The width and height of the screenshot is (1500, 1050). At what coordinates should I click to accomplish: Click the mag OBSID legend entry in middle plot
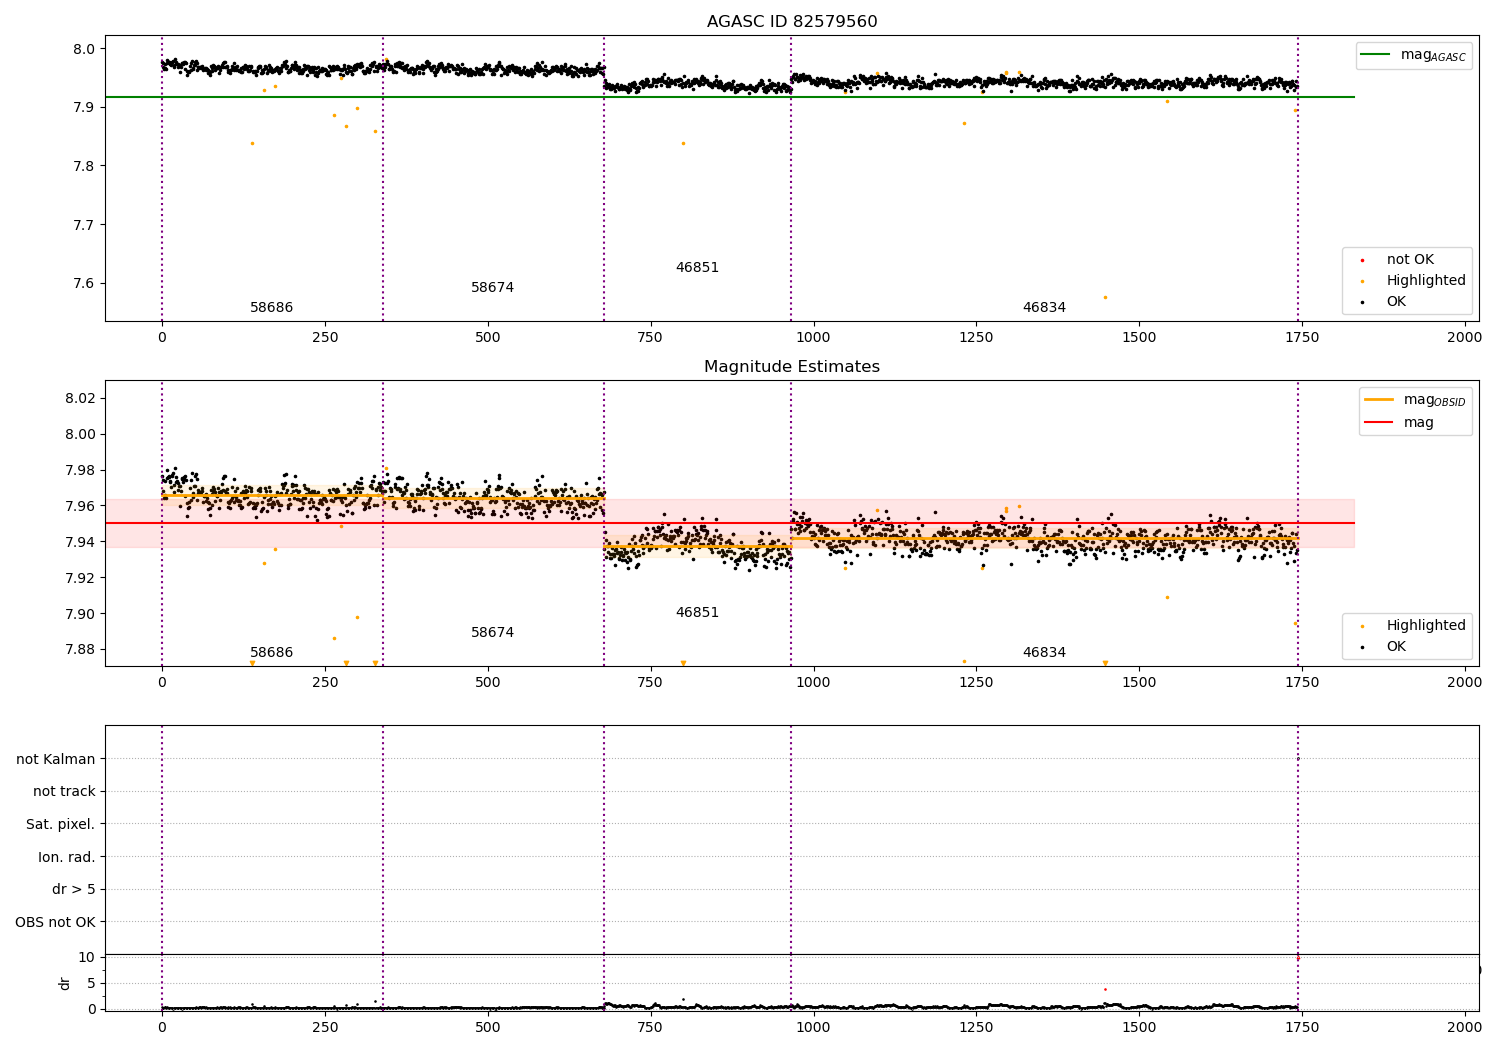(1416, 400)
